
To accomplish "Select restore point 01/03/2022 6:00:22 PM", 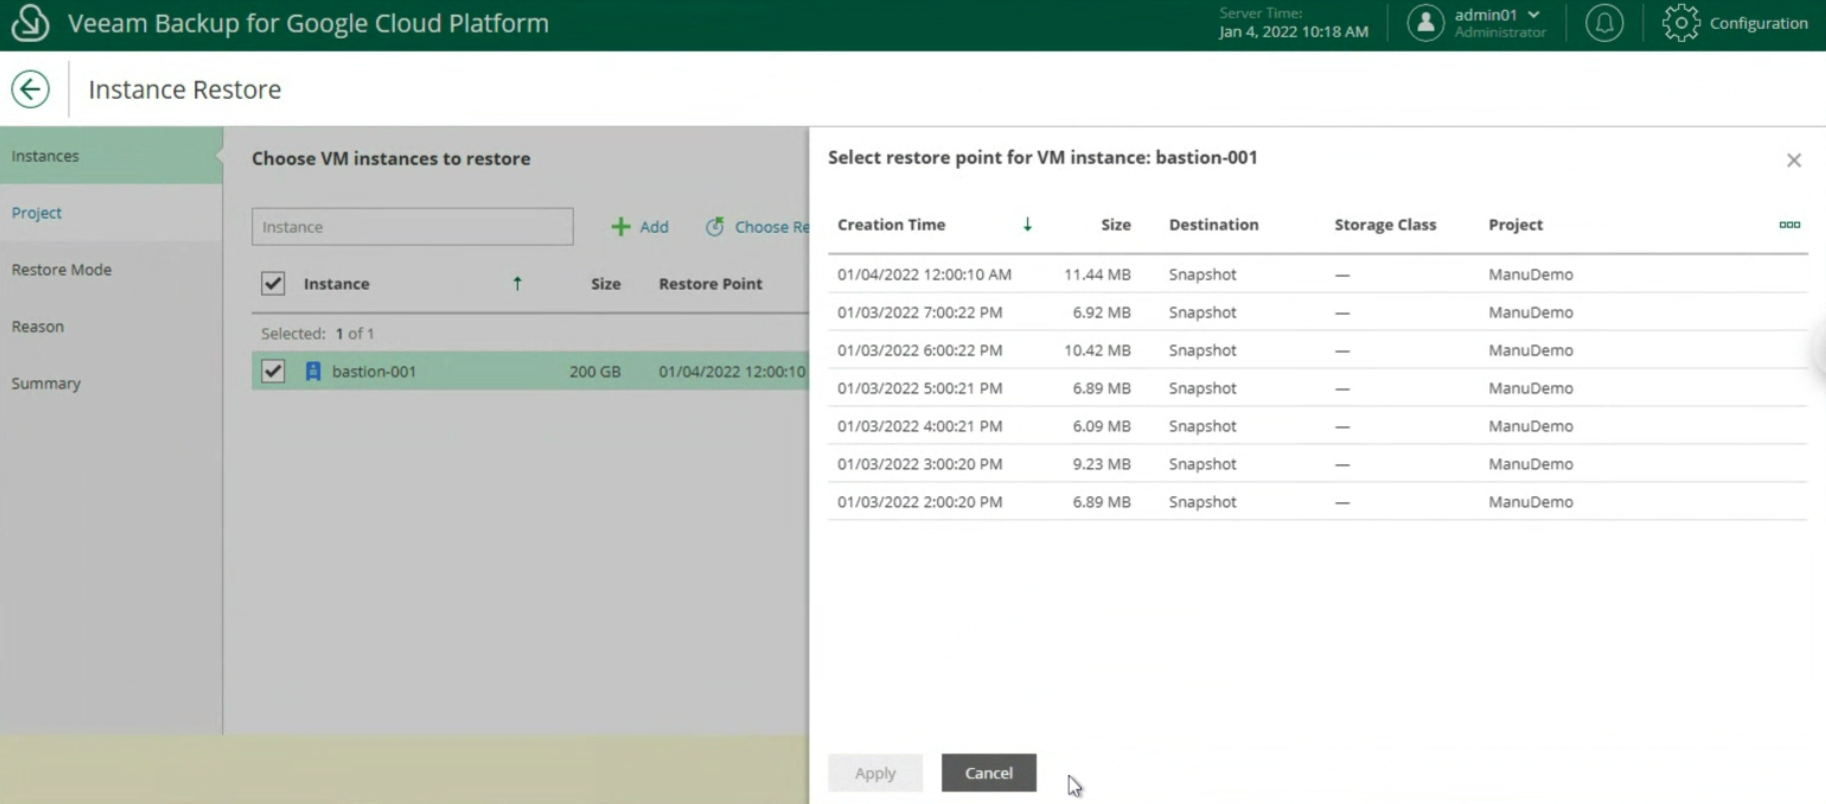I will point(1317,350).
